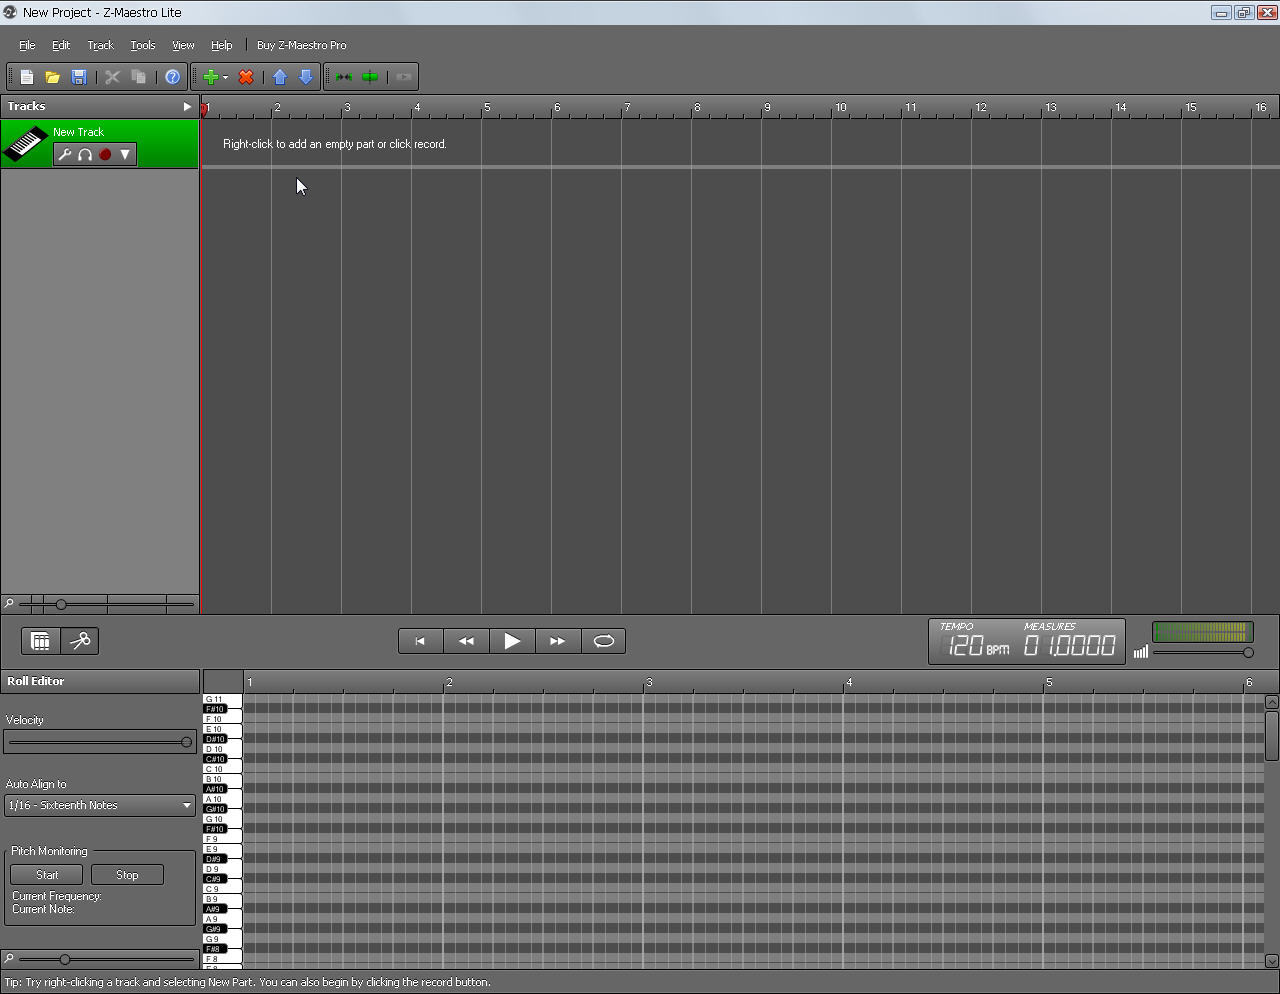1280x994 pixels.
Task: Save the project with the floppy disk icon
Action: pyautogui.click(x=79, y=77)
